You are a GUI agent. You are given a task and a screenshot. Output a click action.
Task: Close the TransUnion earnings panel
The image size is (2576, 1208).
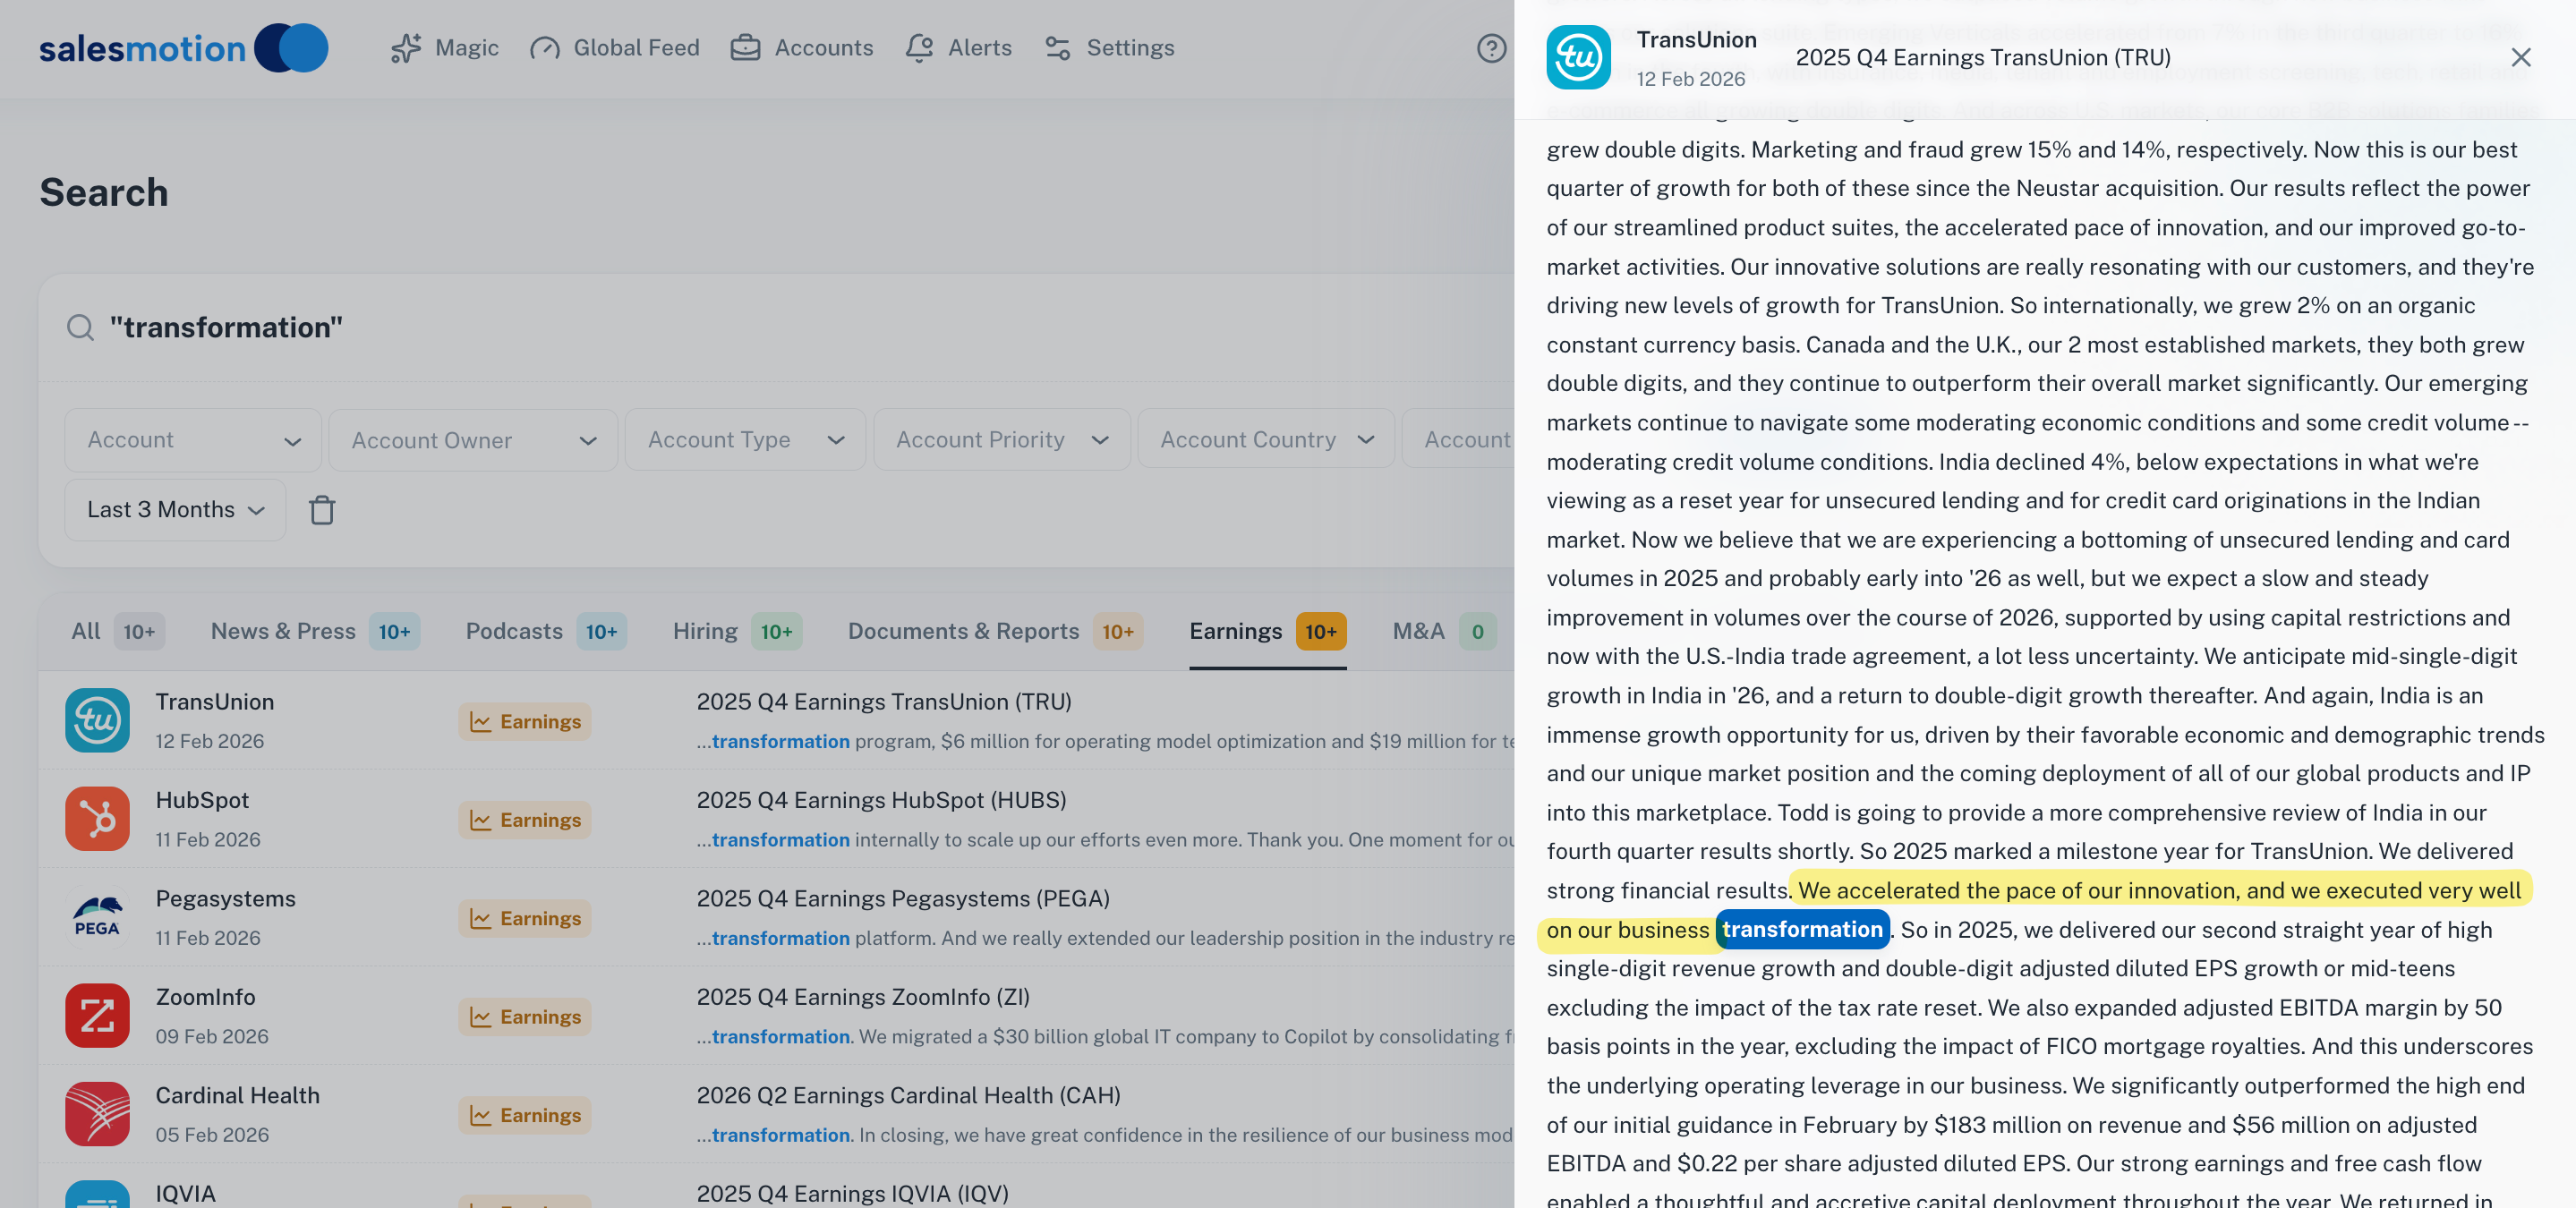pos(2520,58)
